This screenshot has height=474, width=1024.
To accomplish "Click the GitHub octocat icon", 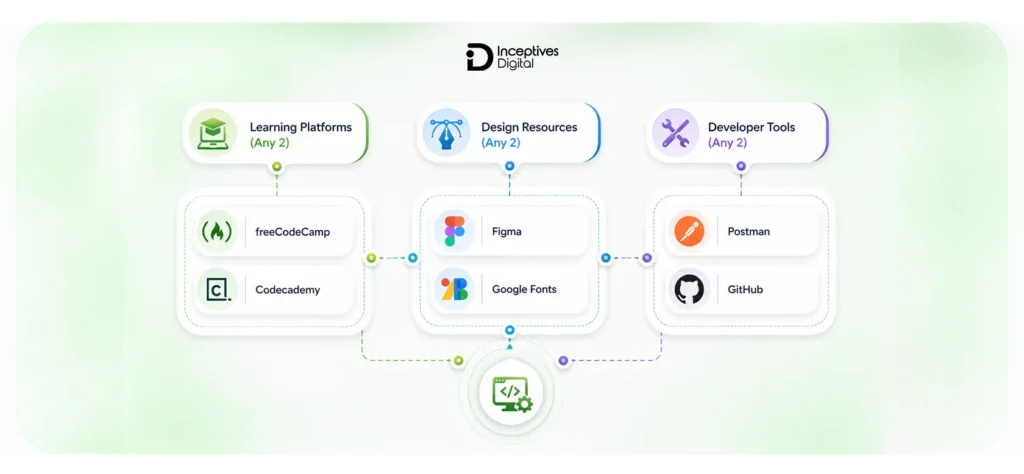I will (689, 289).
